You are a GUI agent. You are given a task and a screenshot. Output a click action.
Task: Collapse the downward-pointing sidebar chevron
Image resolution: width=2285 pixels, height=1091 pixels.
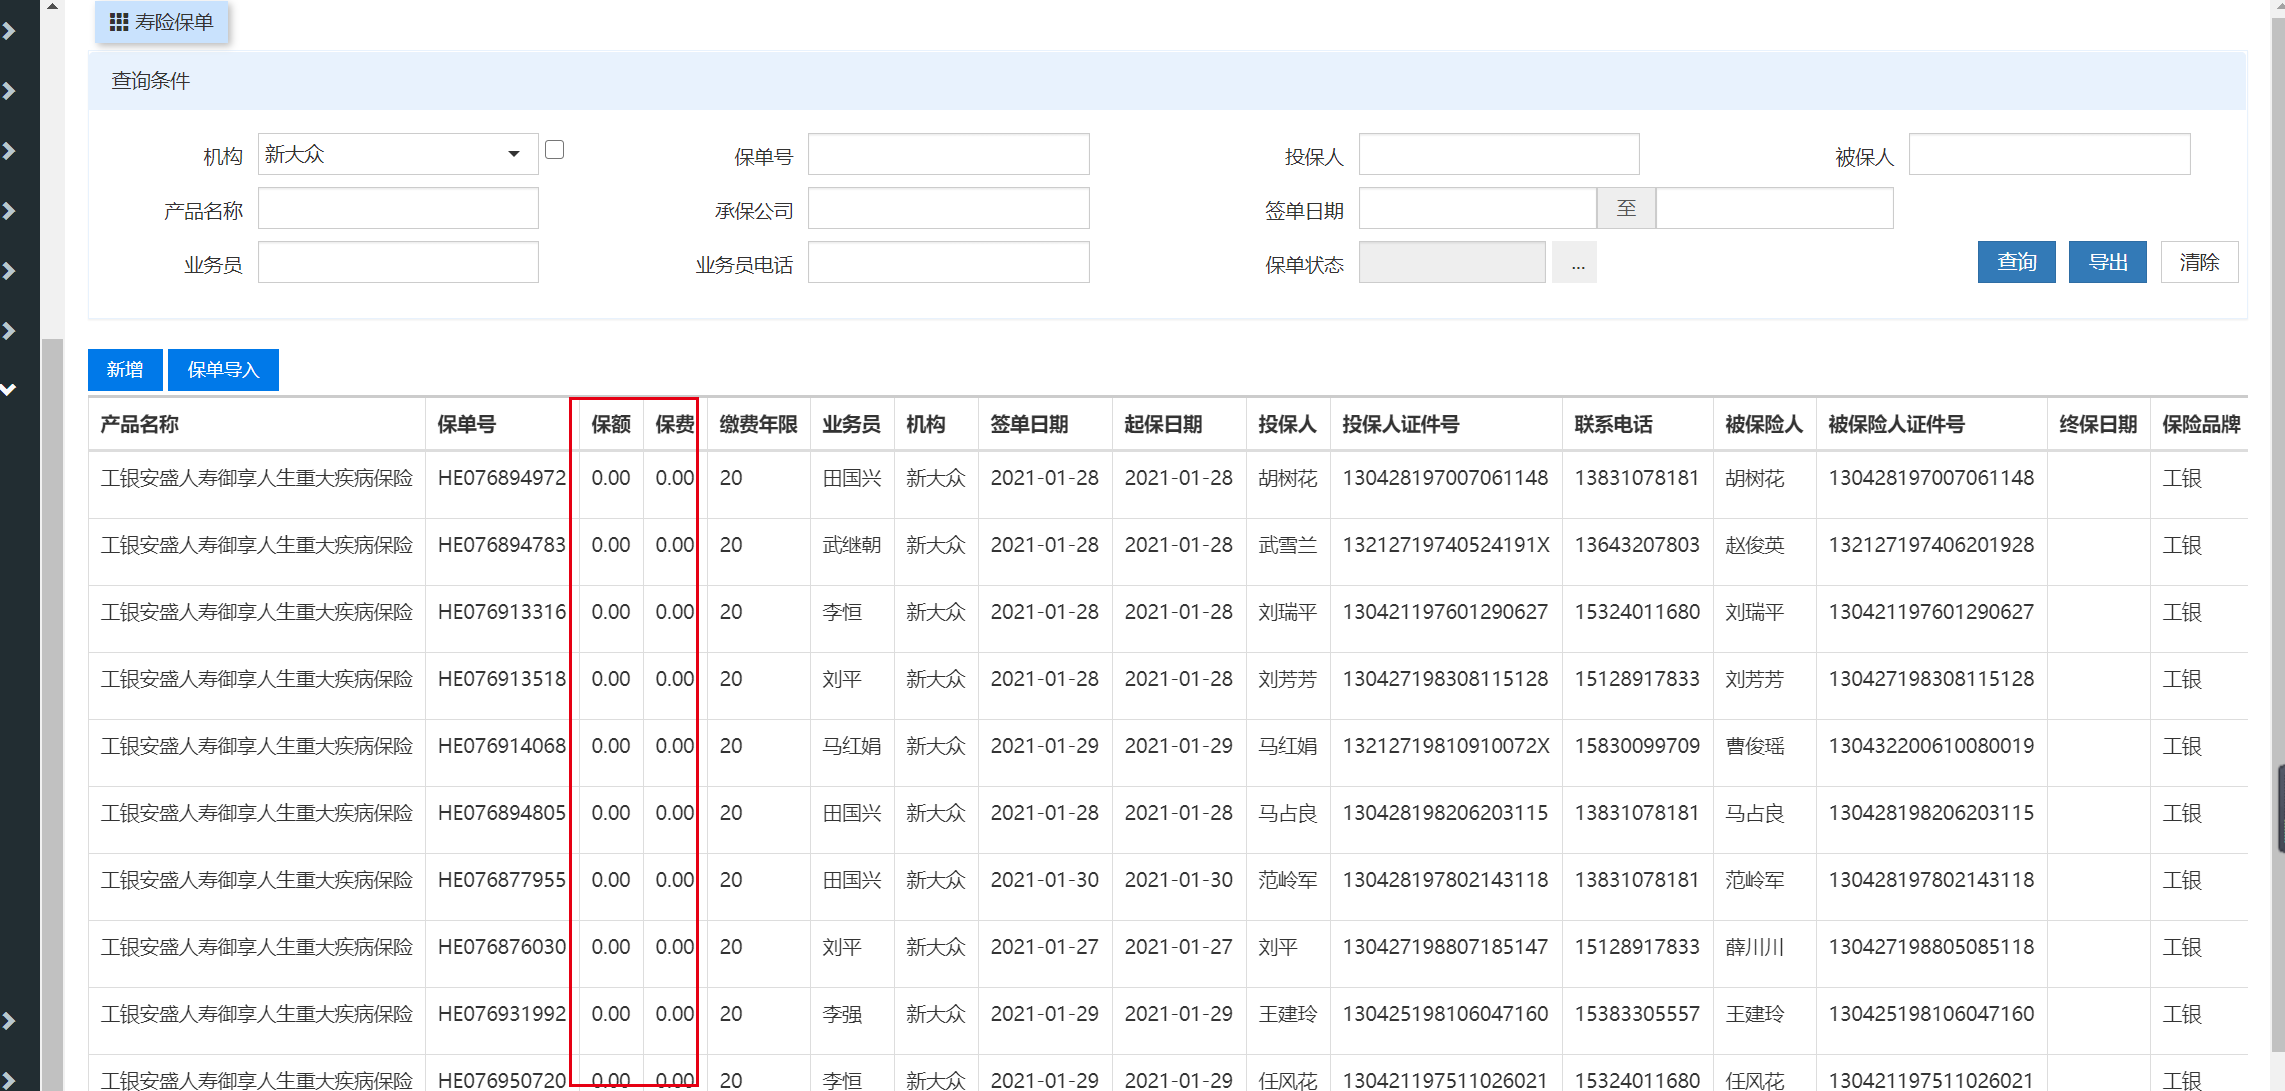coord(10,389)
